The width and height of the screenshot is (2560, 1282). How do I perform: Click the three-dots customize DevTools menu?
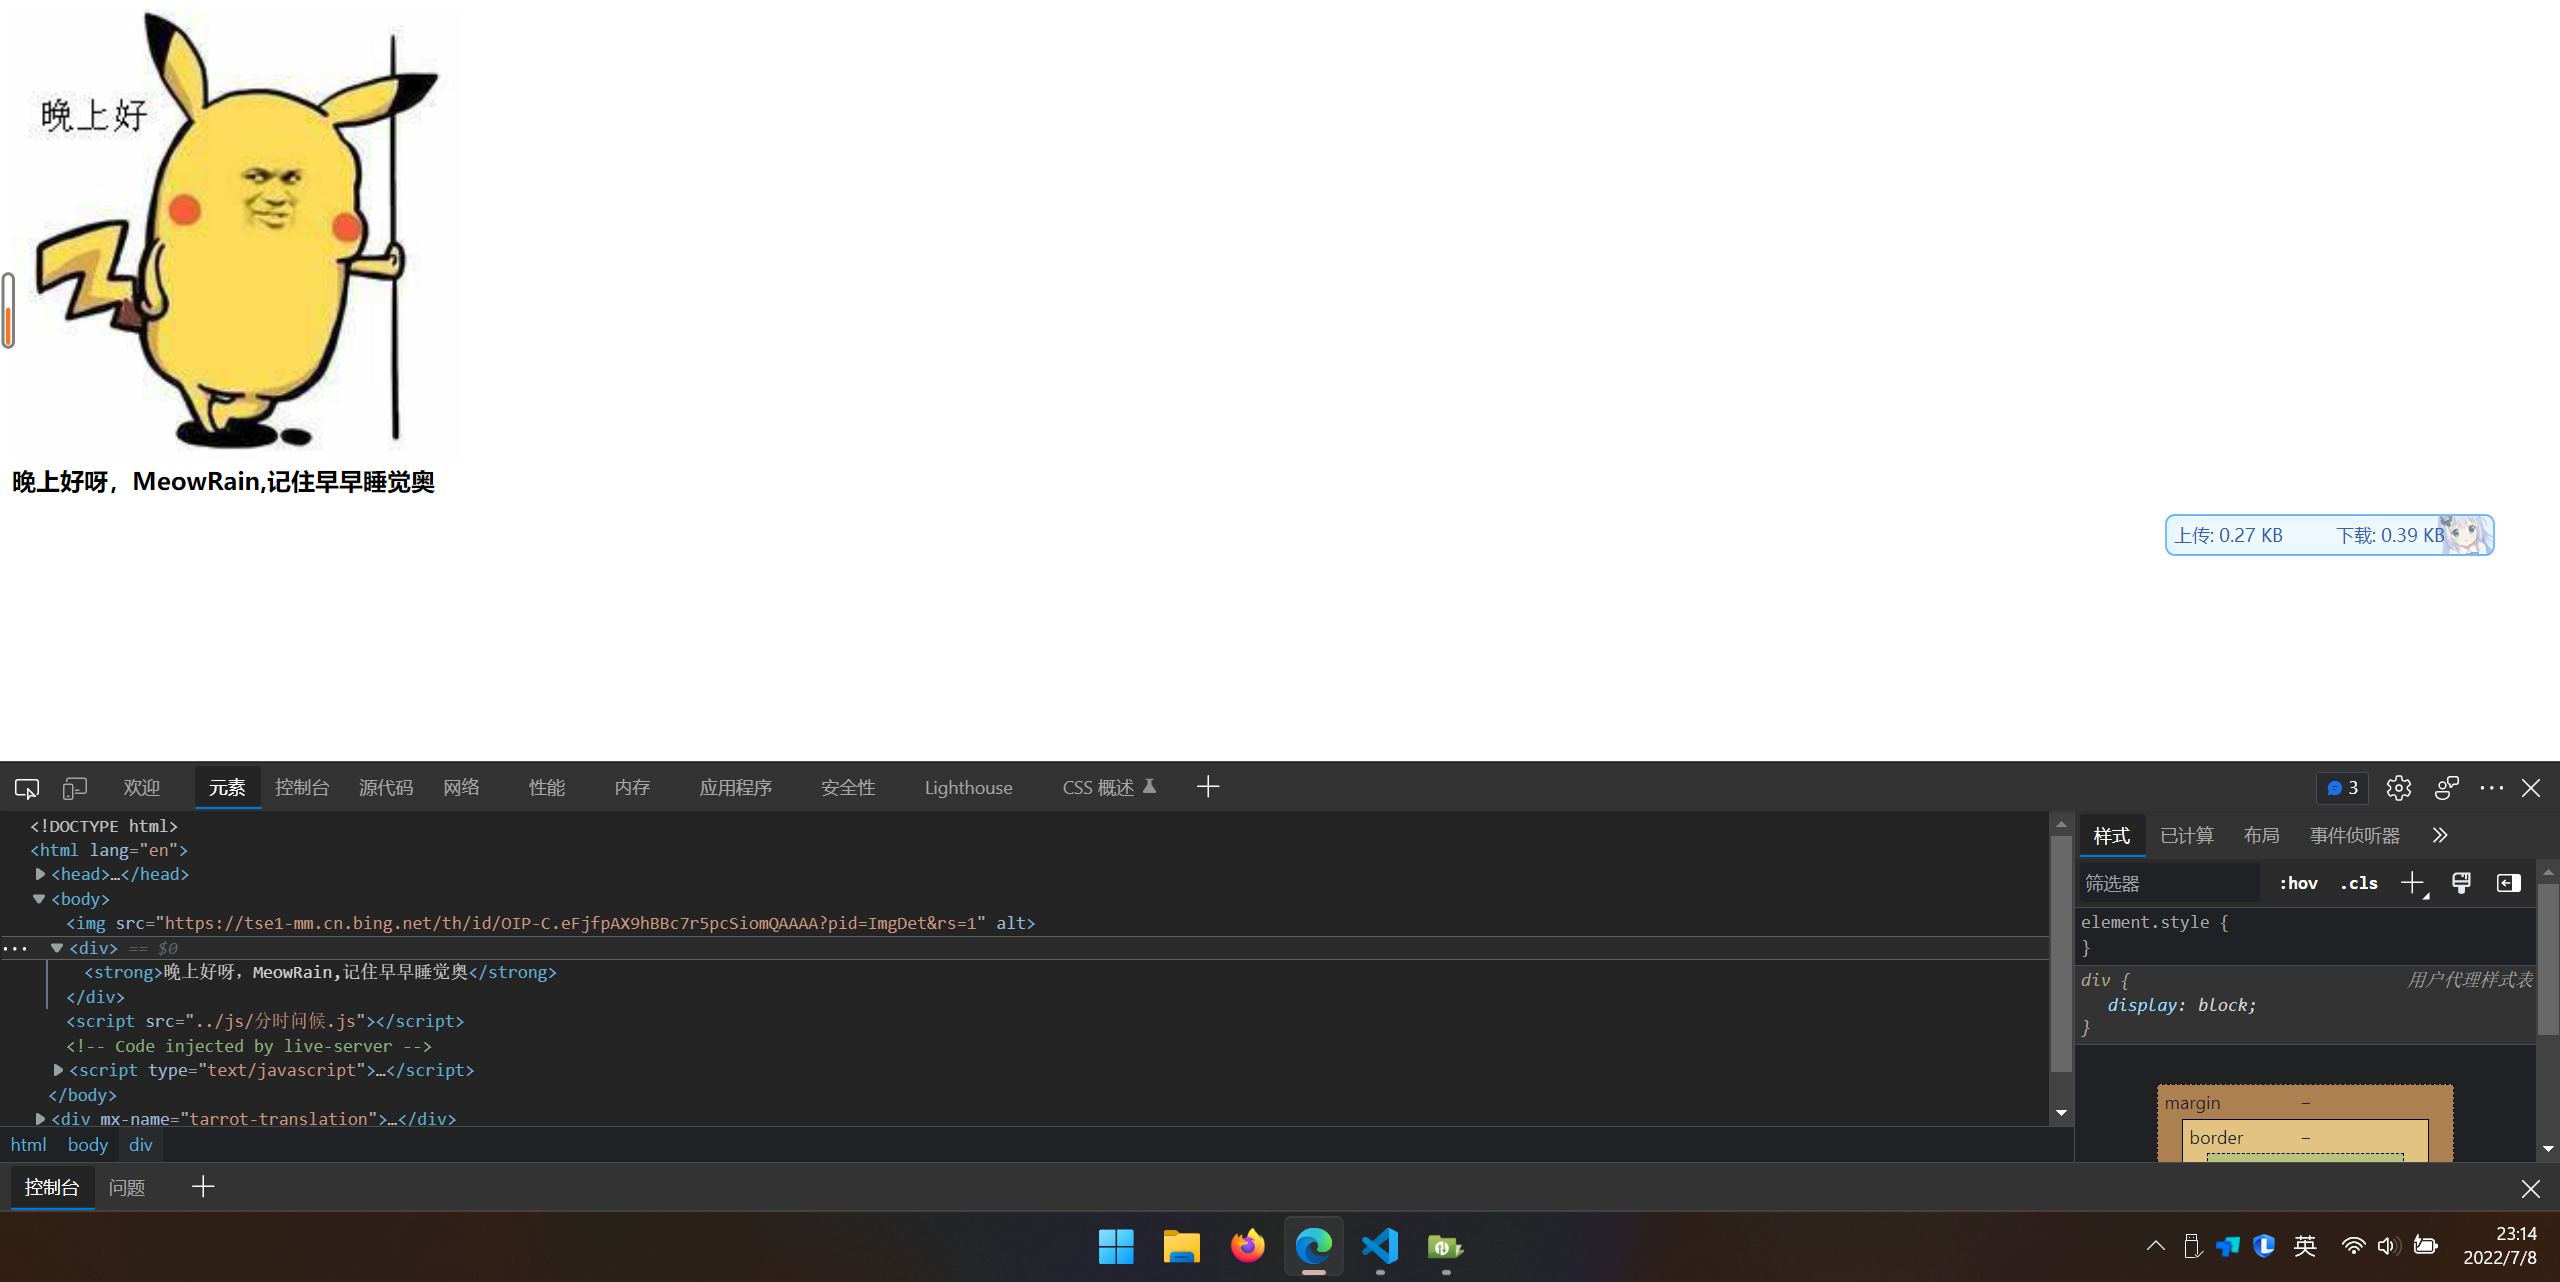pos(2491,788)
